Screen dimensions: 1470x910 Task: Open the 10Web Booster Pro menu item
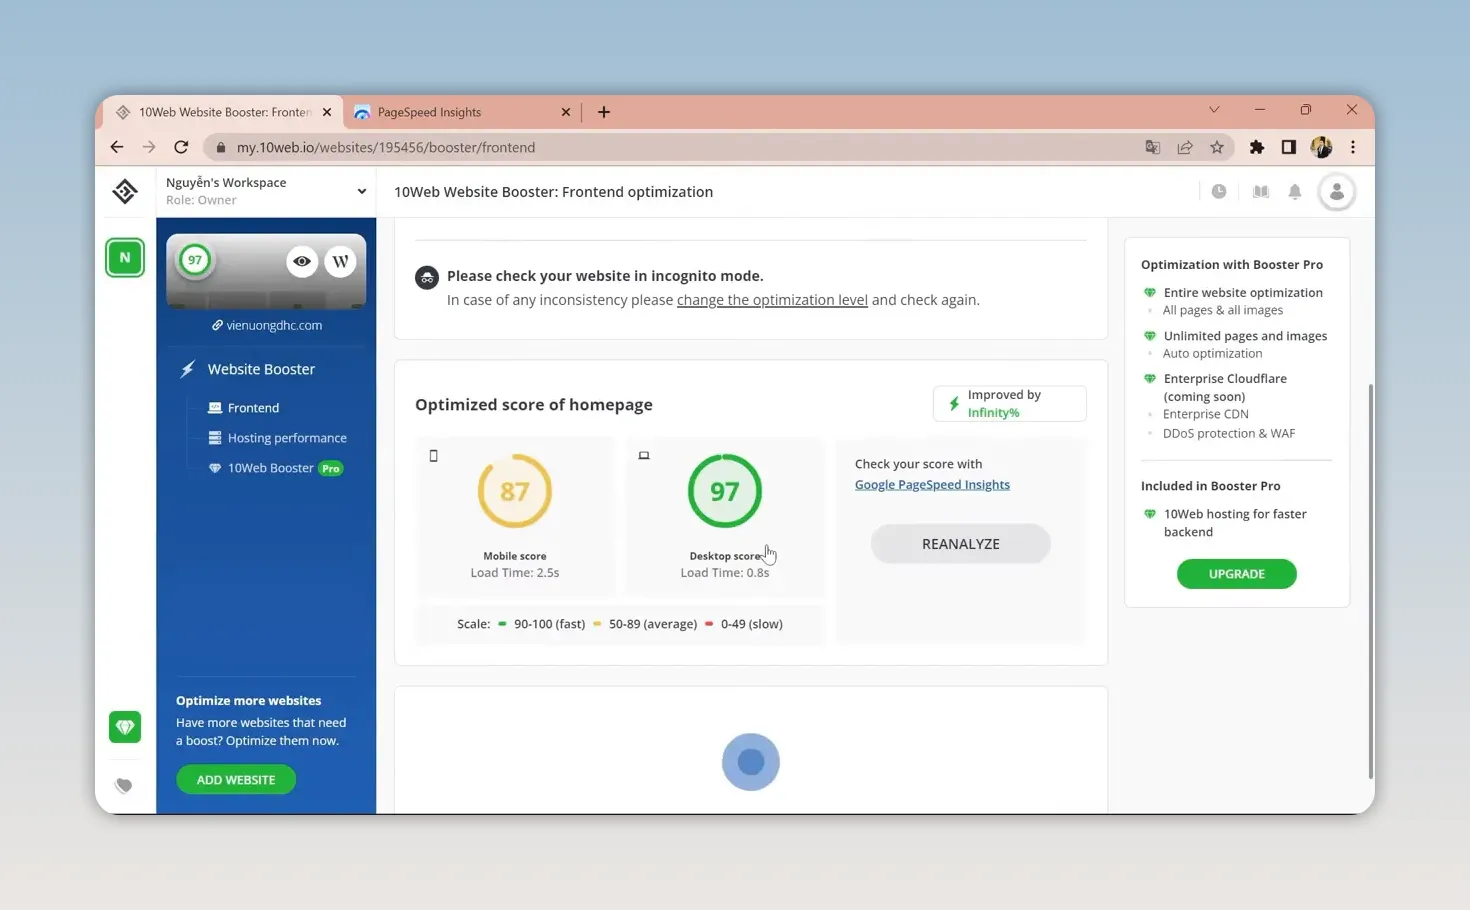tap(276, 468)
